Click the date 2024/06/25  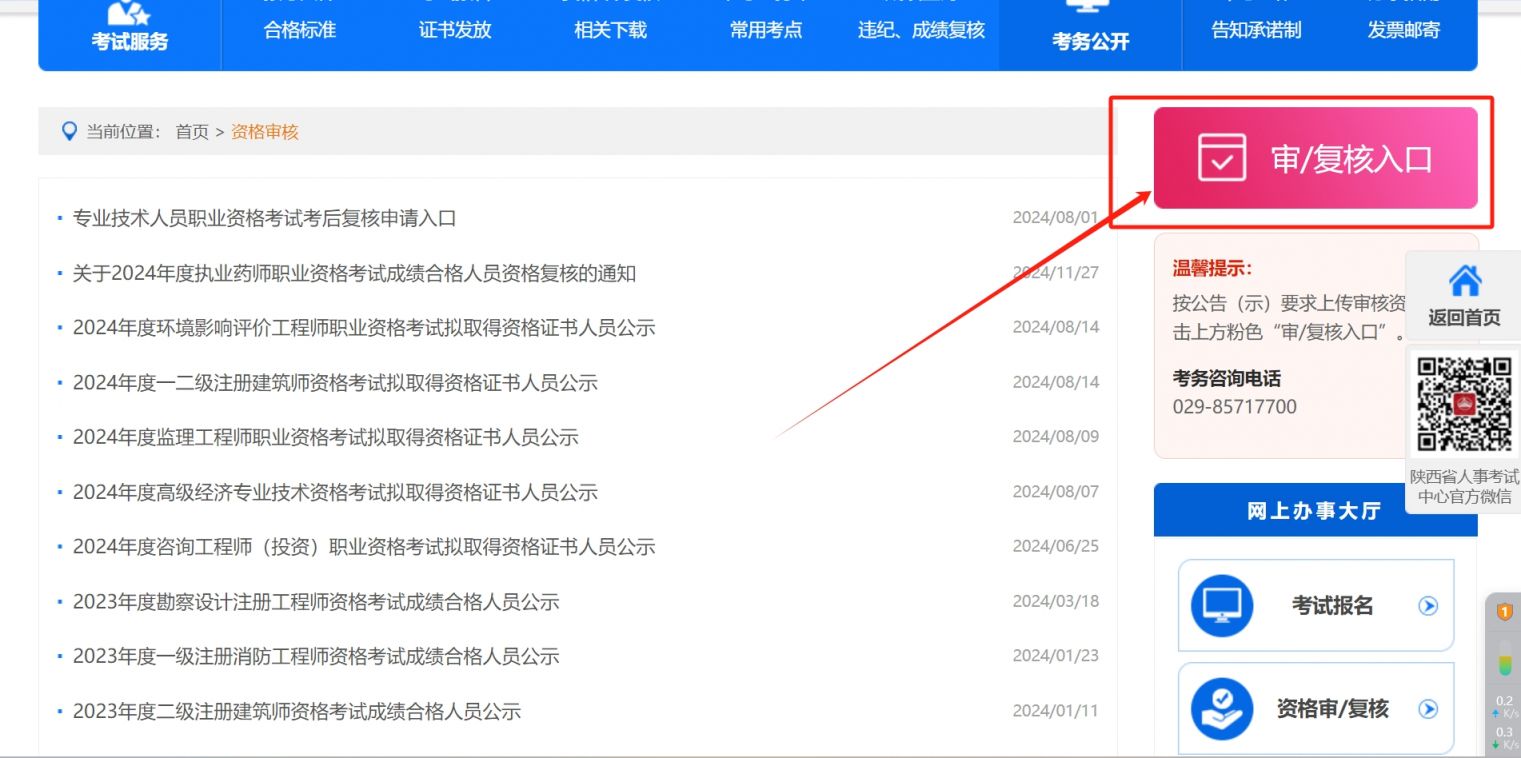1055,546
